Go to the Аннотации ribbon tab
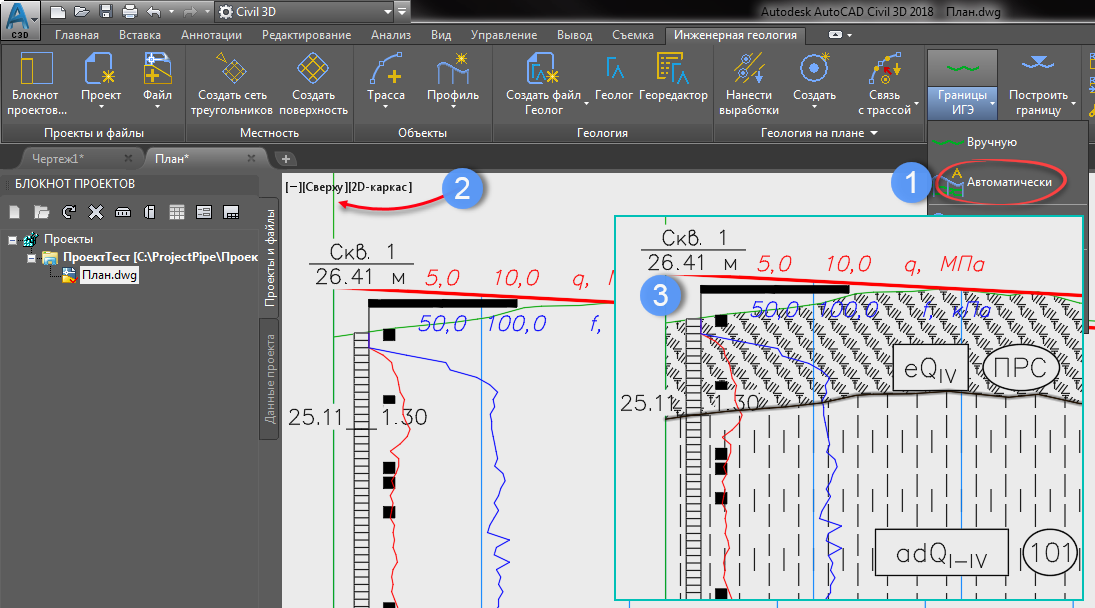Viewport: 1095px width, 608px height. 211,35
